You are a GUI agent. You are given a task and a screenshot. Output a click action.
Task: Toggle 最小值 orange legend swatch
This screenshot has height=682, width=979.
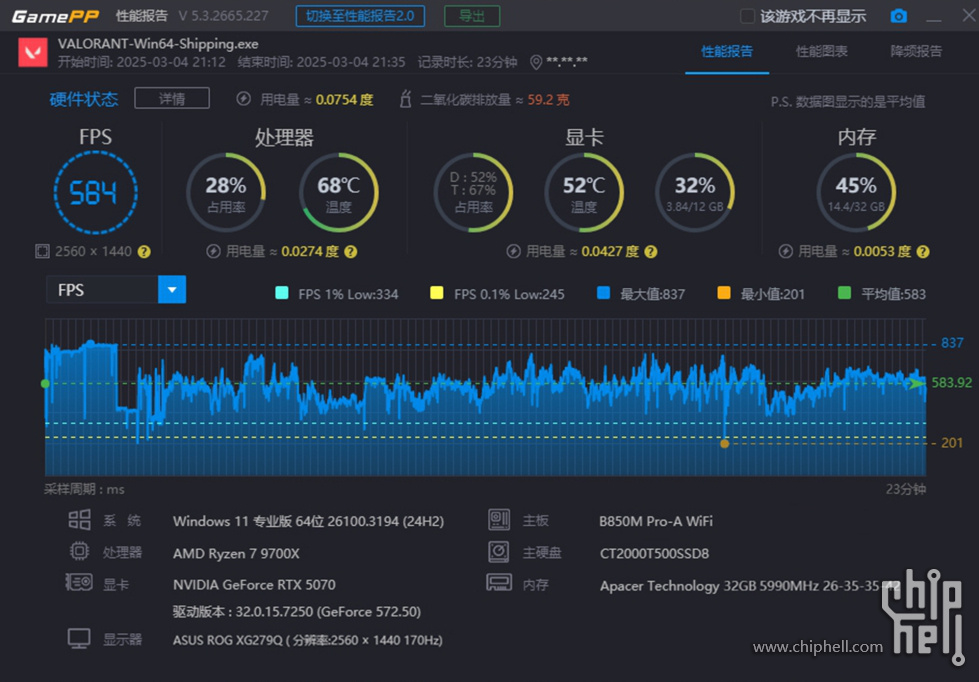(724, 293)
